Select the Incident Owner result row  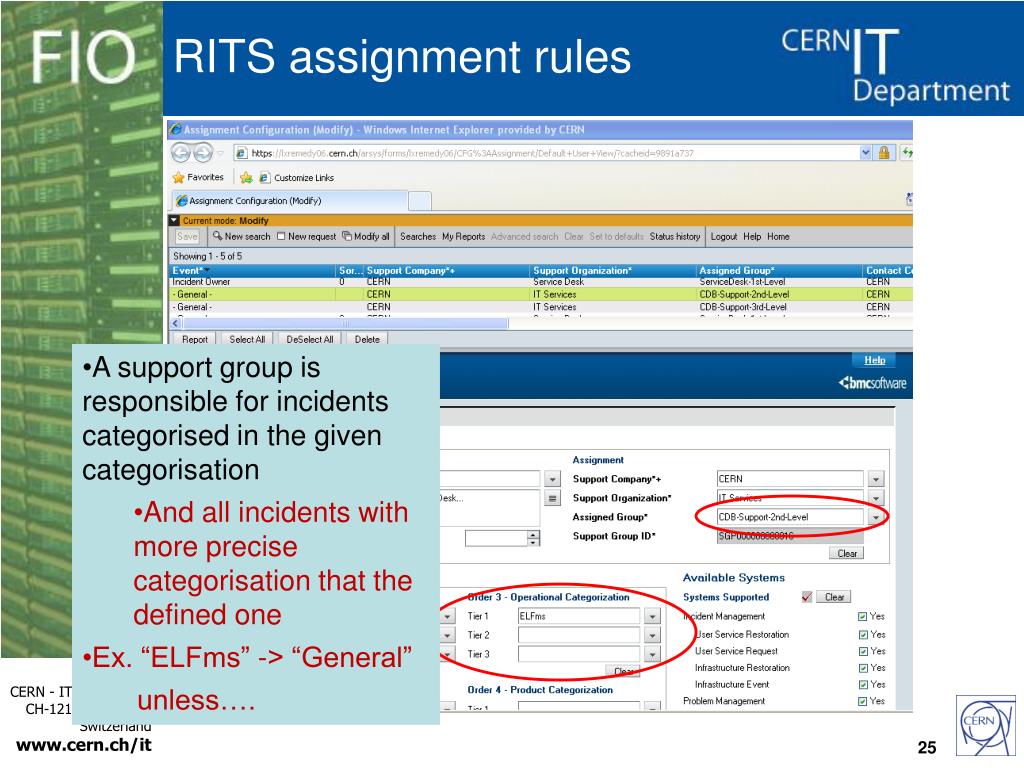click(x=541, y=281)
